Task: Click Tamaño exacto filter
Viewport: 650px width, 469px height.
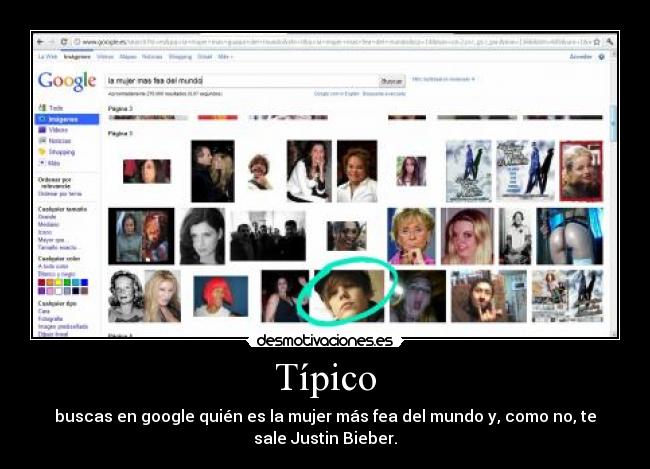Action: [x=58, y=248]
